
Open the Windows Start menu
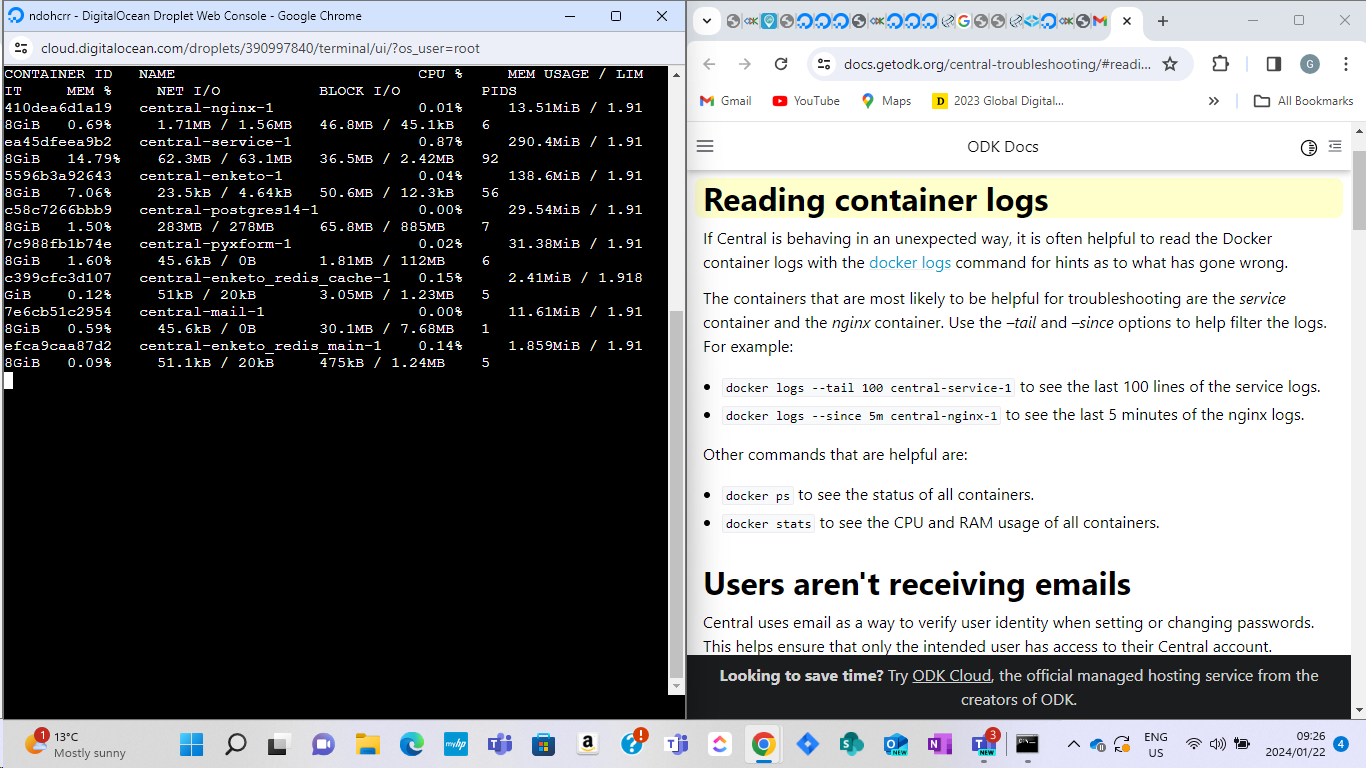pos(192,744)
